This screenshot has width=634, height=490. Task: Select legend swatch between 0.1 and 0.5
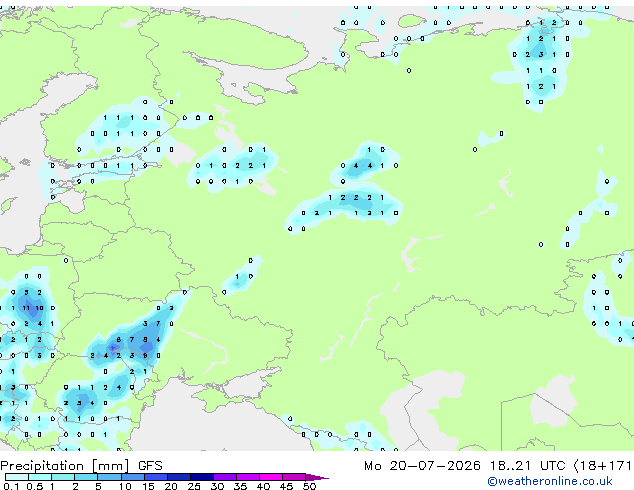click(17, 477)
